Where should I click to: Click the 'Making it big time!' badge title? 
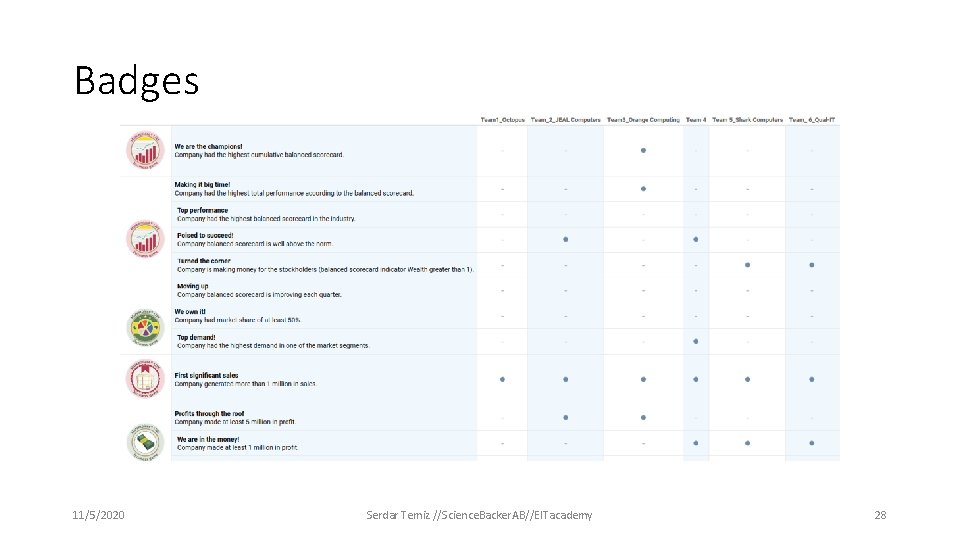(202, 184)
